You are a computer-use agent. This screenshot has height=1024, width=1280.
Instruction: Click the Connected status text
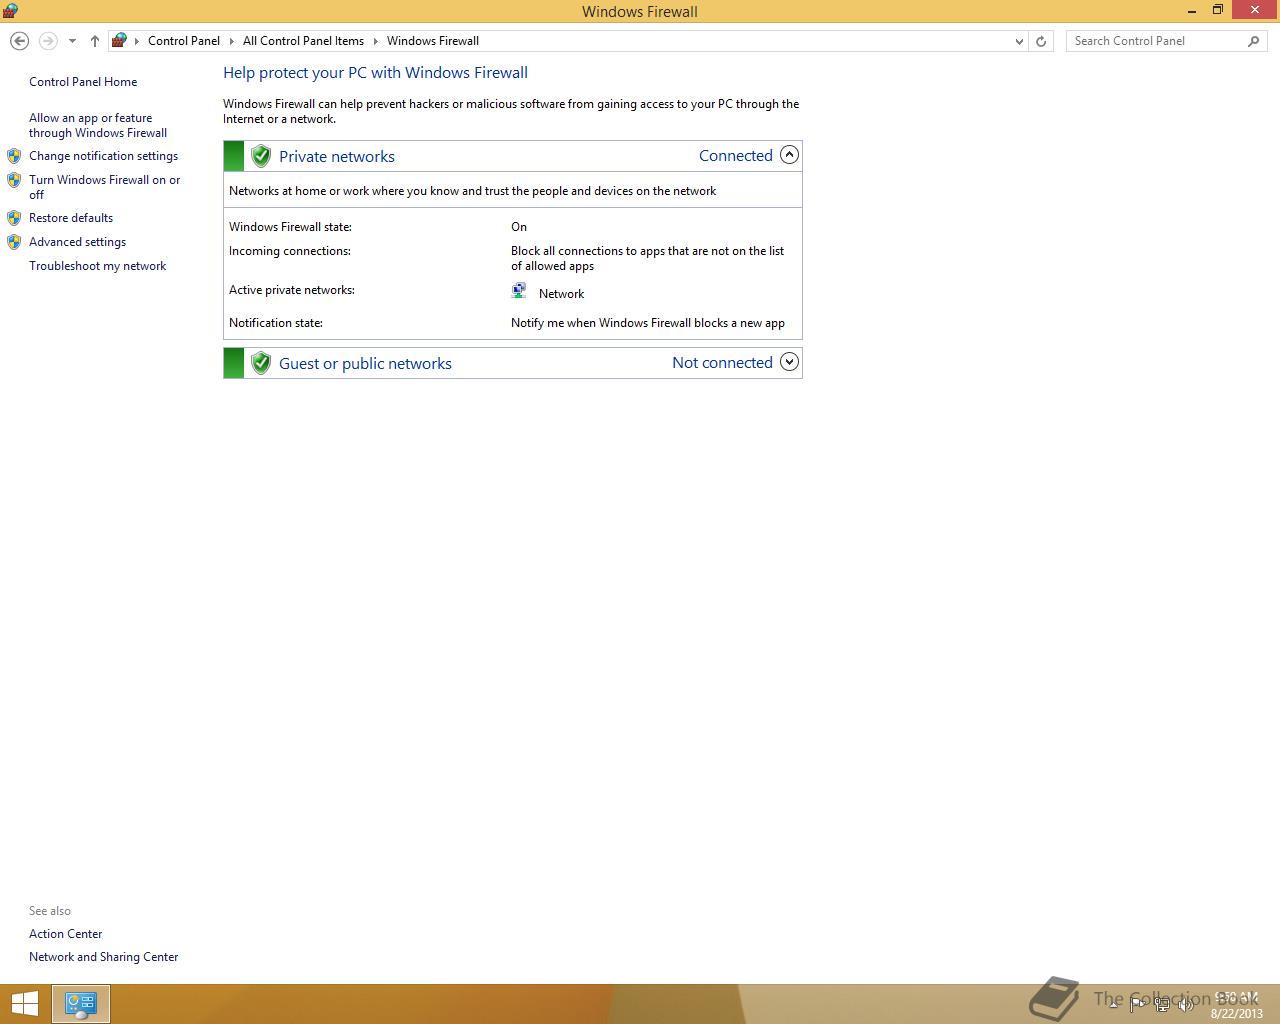click(736, 155)
